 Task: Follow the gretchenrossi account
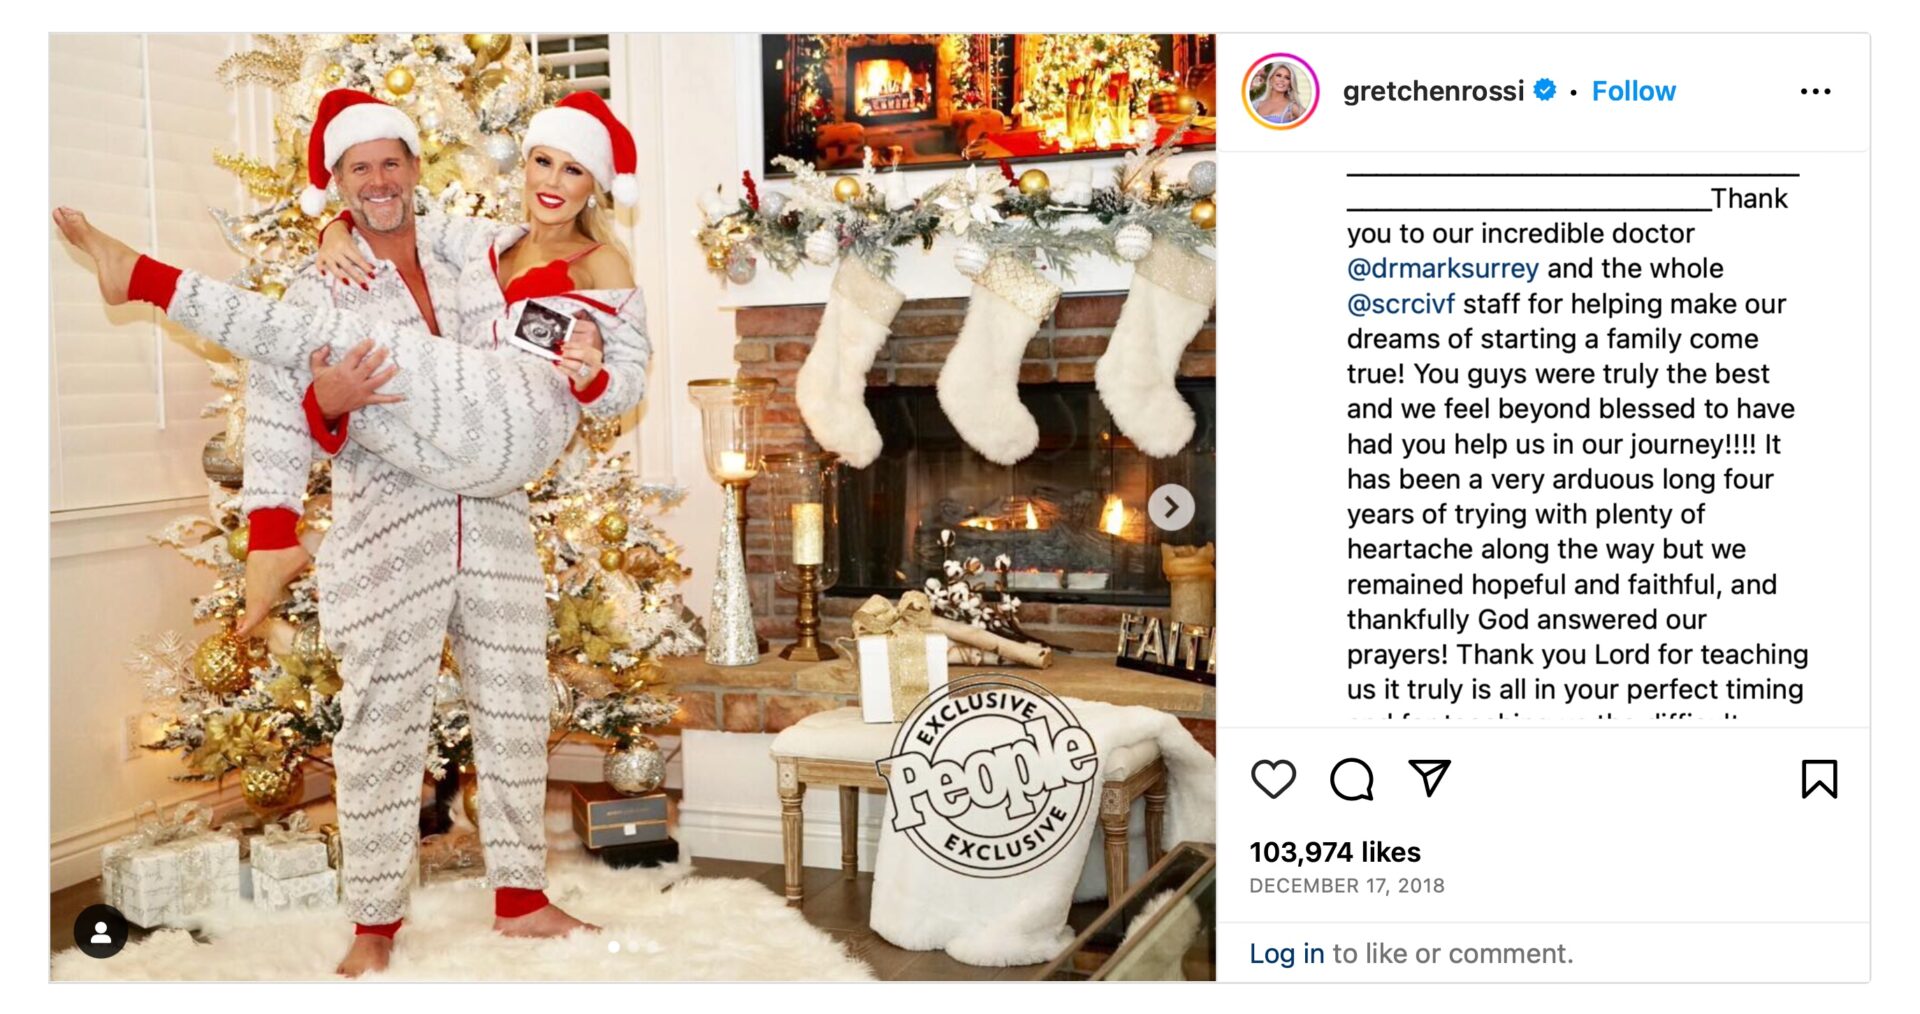(x=1633, y=91)
